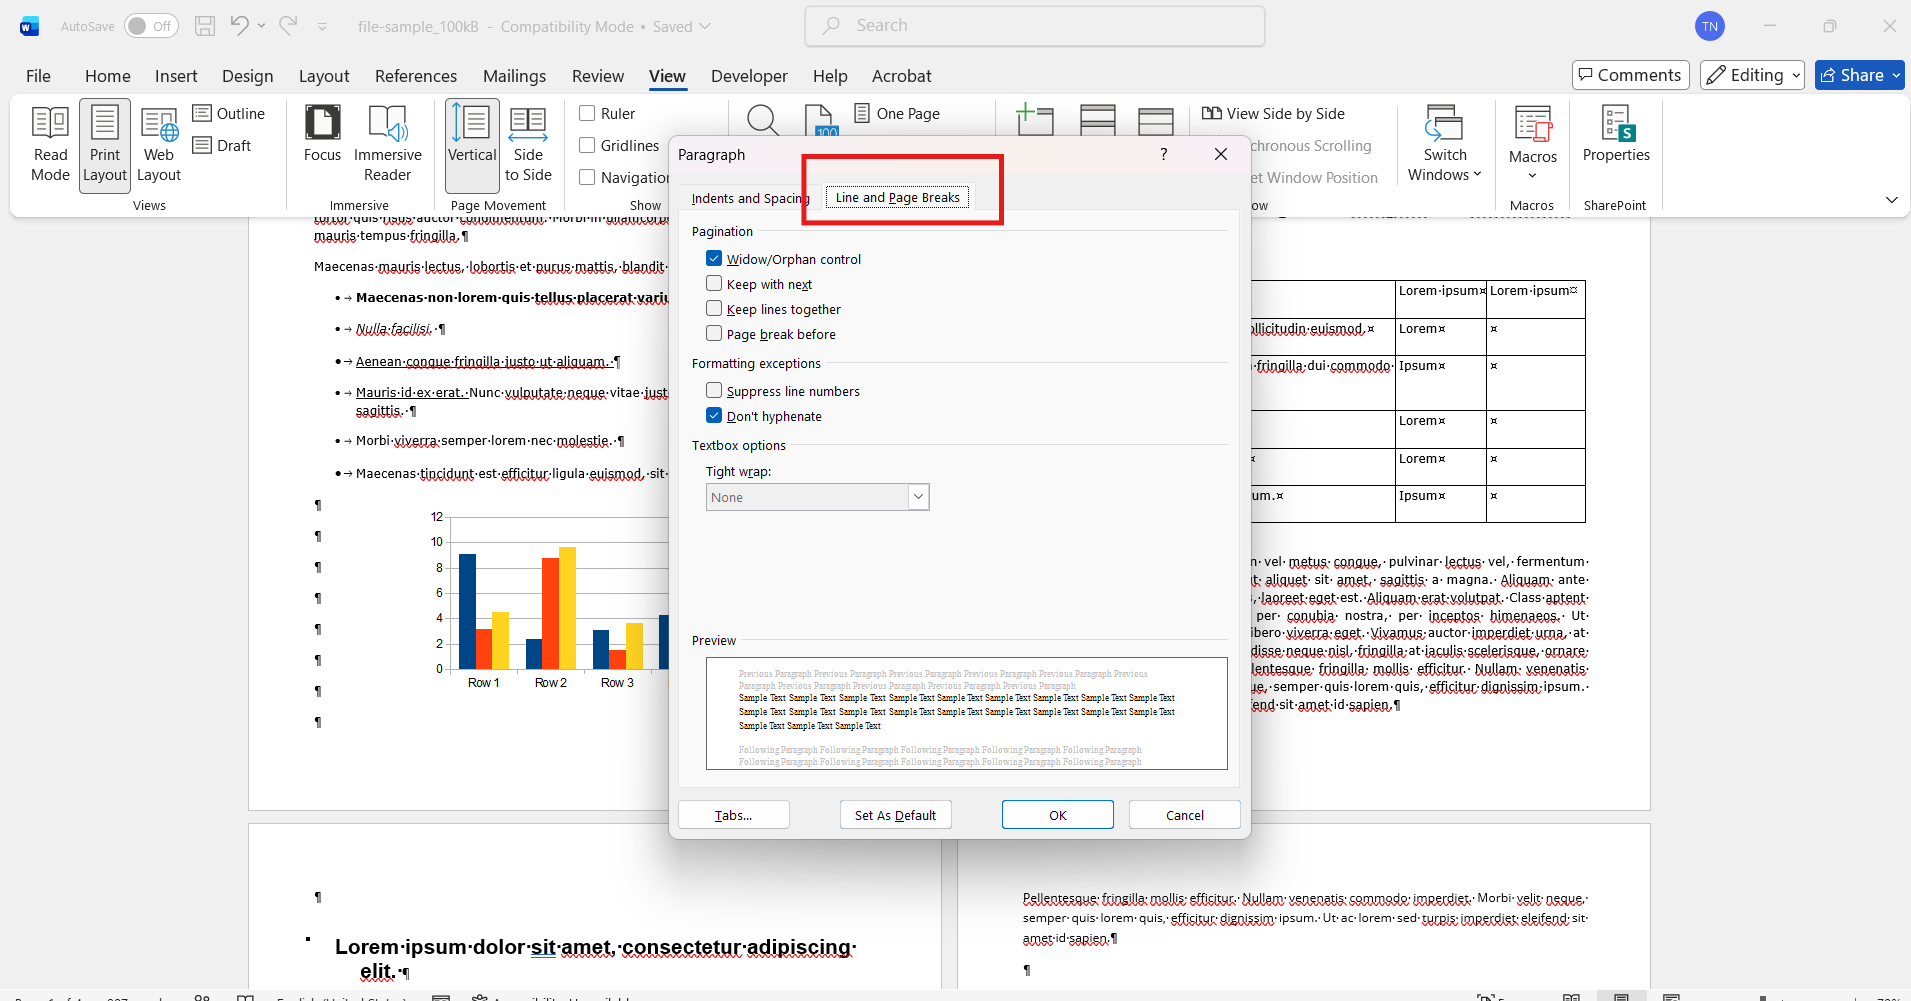Click into the Search box
This screenshot has width=1911, height=1001.
[x=1035, y=26]
